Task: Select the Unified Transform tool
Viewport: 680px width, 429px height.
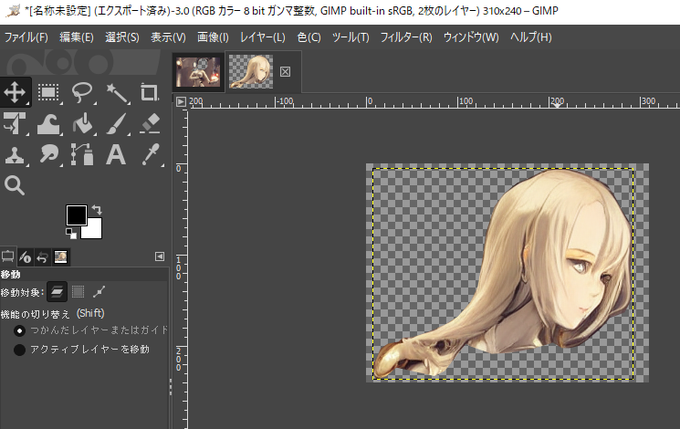Action: coord(15,123)
